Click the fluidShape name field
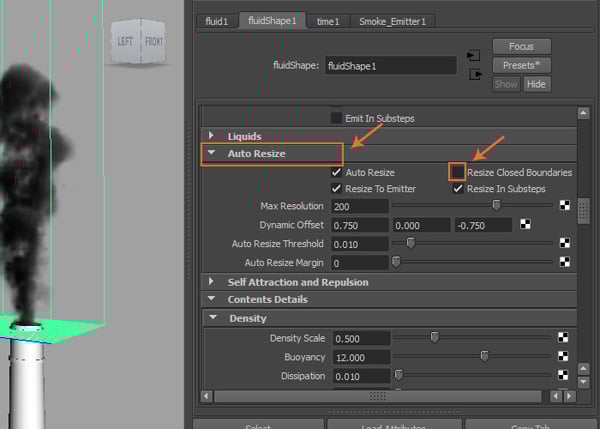Viewport: 600px width, 429px height. (x=391, y=65)
